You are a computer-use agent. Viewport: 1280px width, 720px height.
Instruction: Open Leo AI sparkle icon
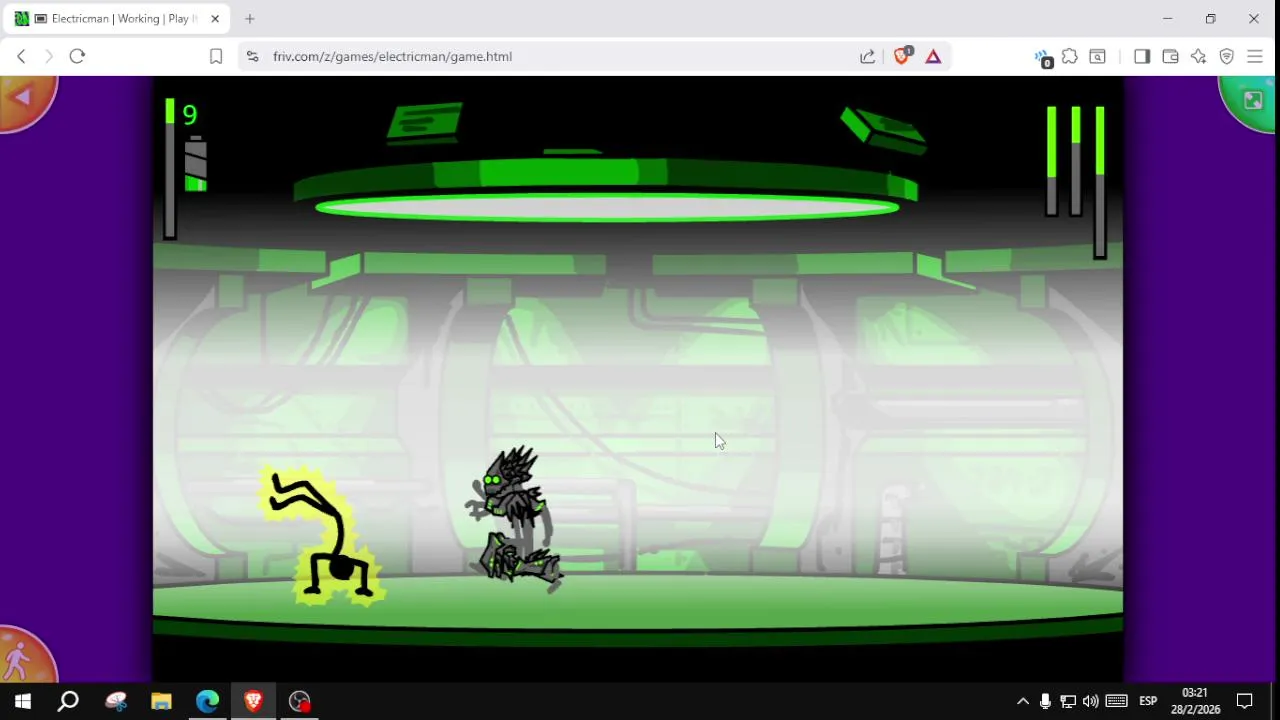pos(1198,57)
